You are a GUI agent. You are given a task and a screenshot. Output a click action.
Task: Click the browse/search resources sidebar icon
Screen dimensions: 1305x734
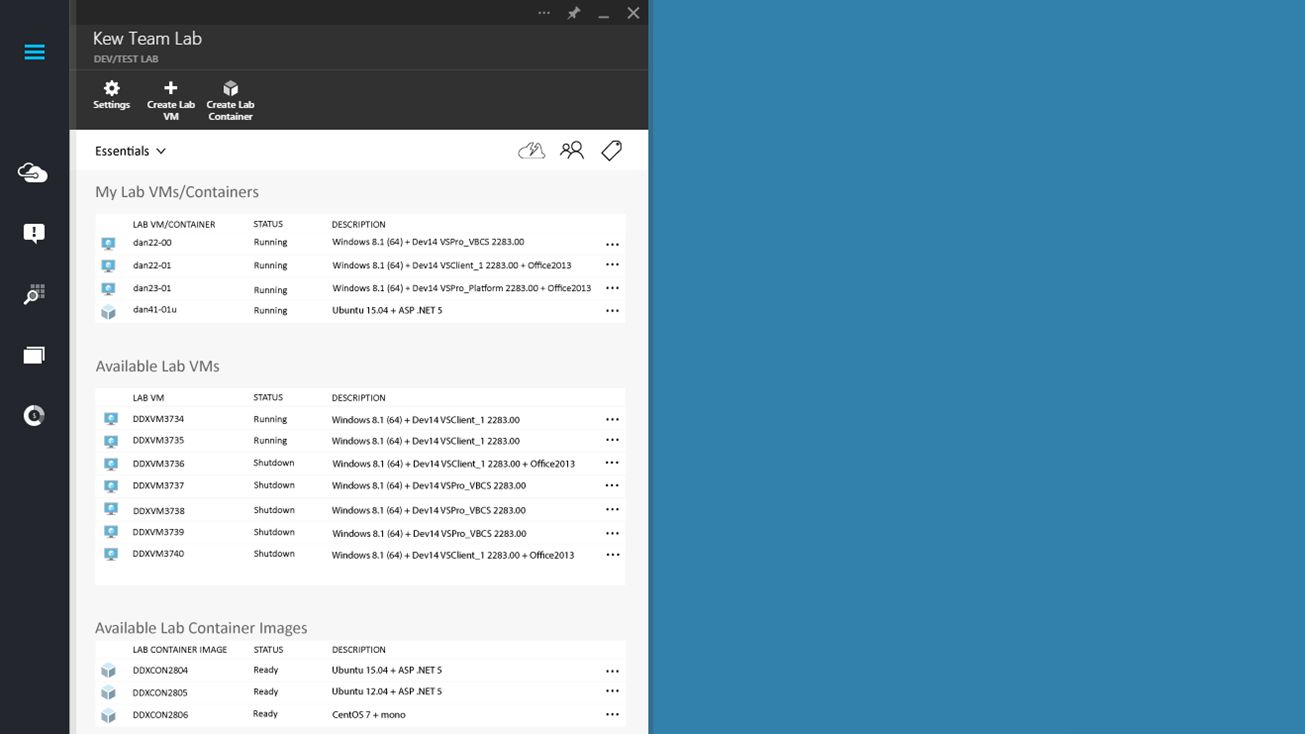tap(34, 295)
